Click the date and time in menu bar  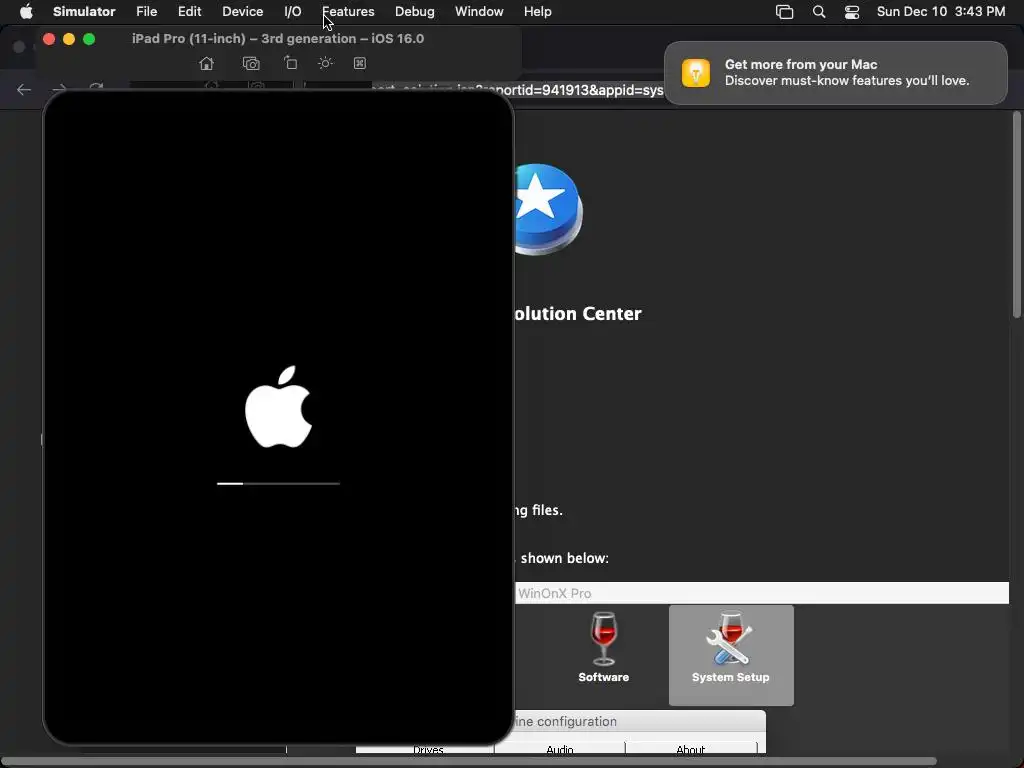940,12
